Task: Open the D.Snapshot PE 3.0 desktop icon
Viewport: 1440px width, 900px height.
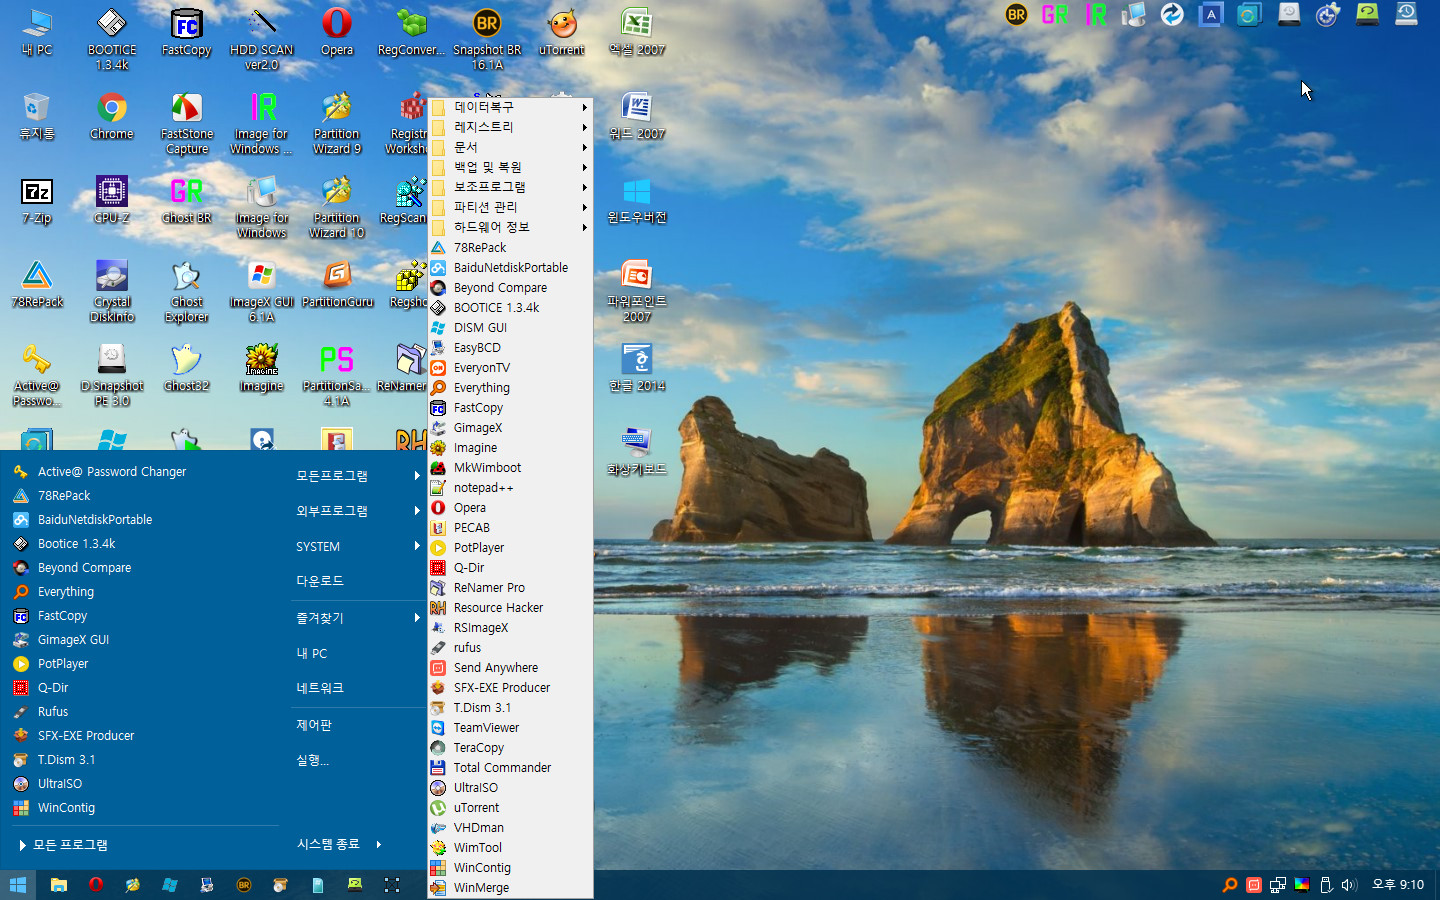Action: [112, 374]
